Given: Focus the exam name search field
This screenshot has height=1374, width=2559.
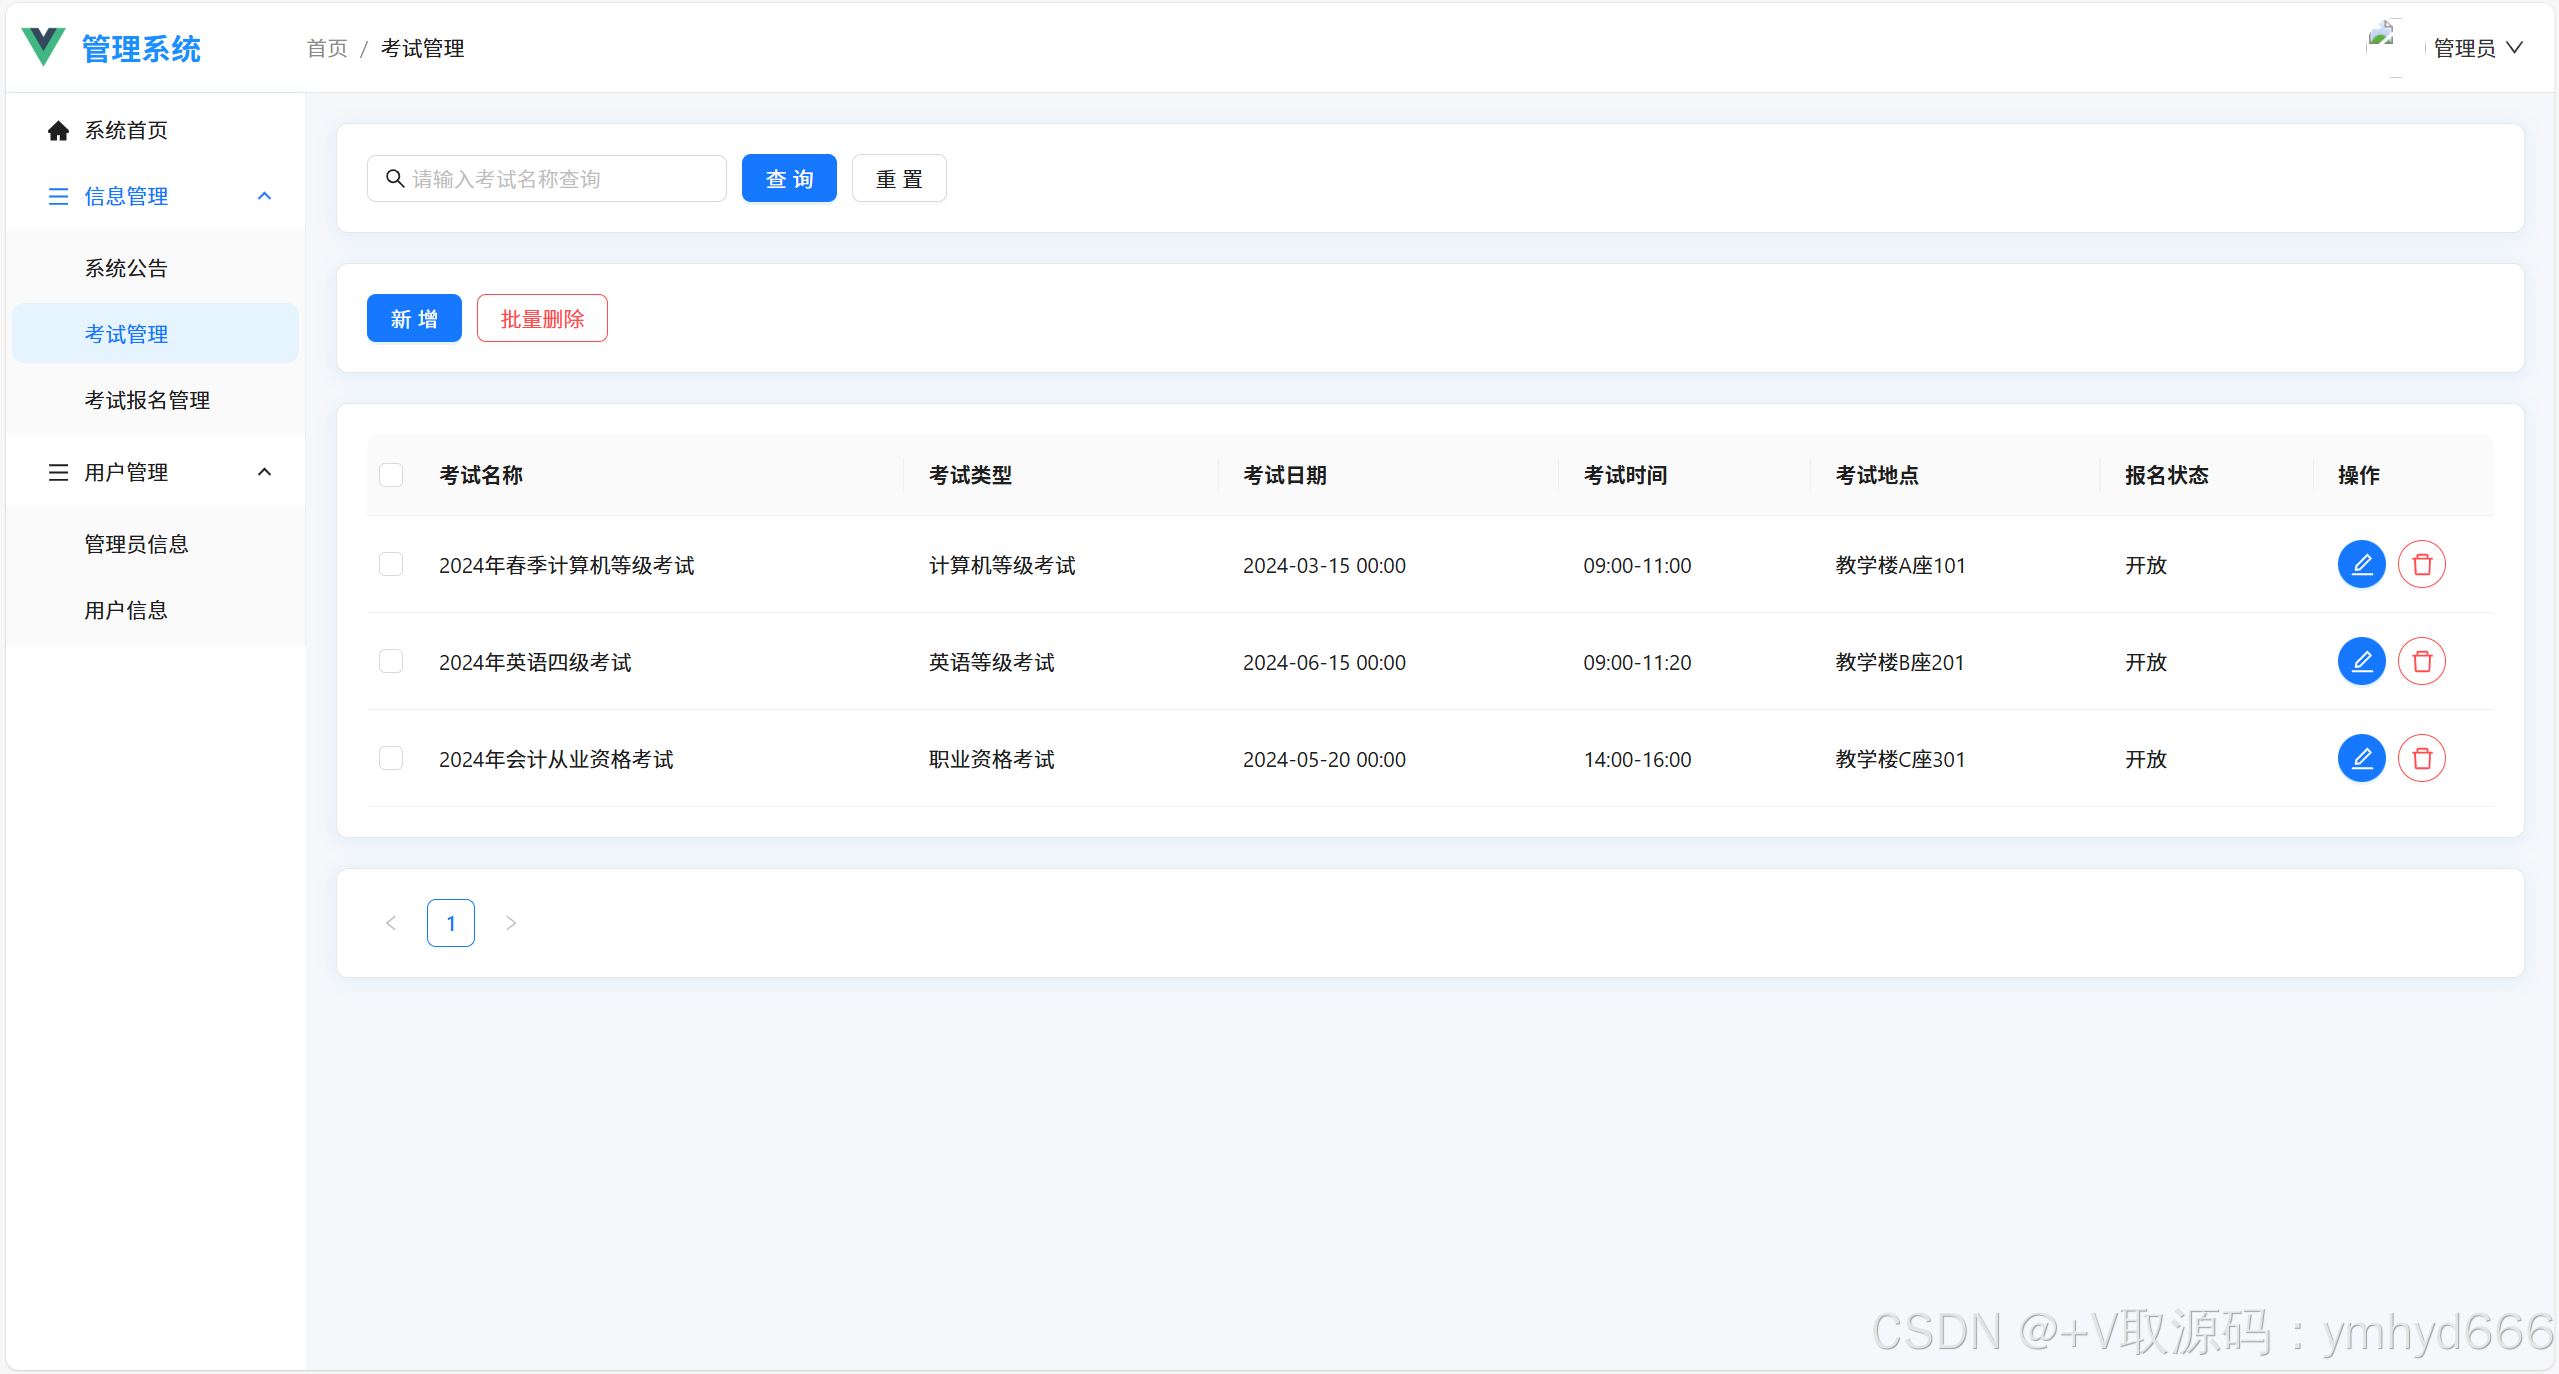Looking at the screenshot, I should pos(560,179).
